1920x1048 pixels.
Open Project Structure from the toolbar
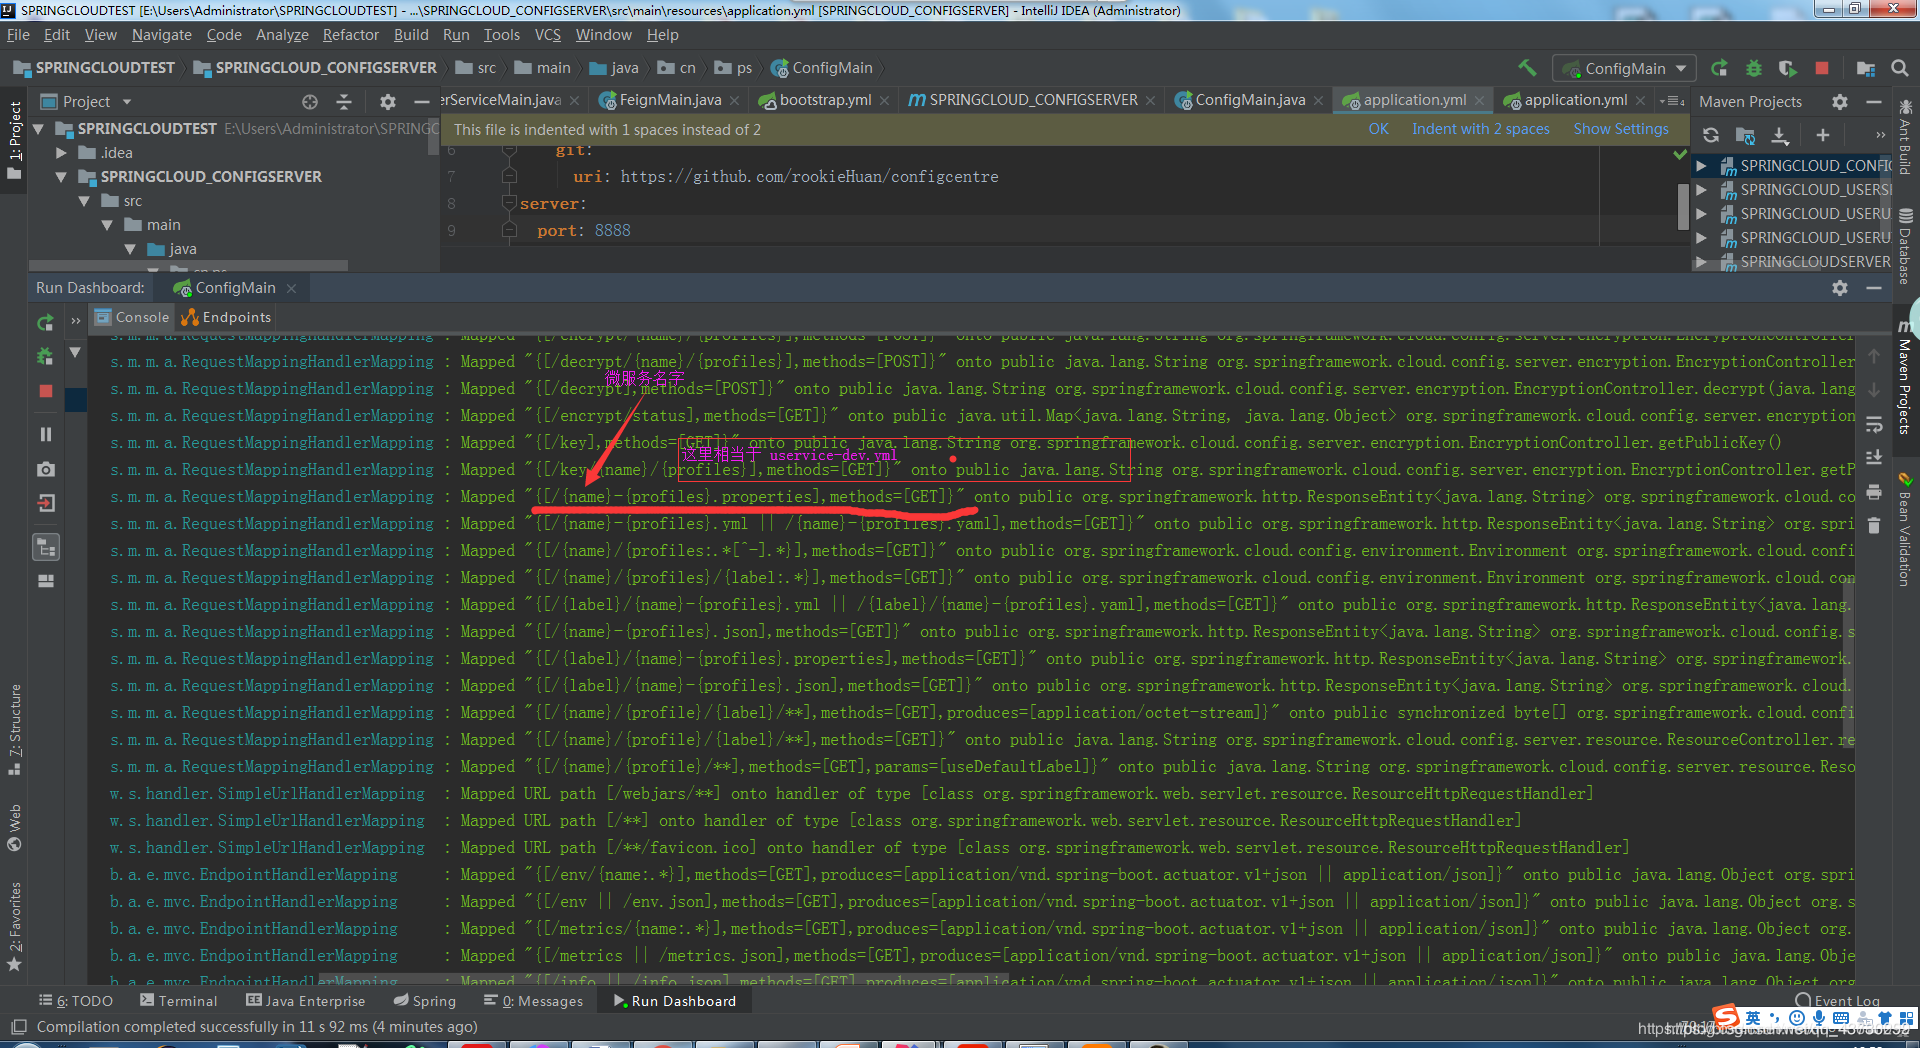(x=1866, y=68)
